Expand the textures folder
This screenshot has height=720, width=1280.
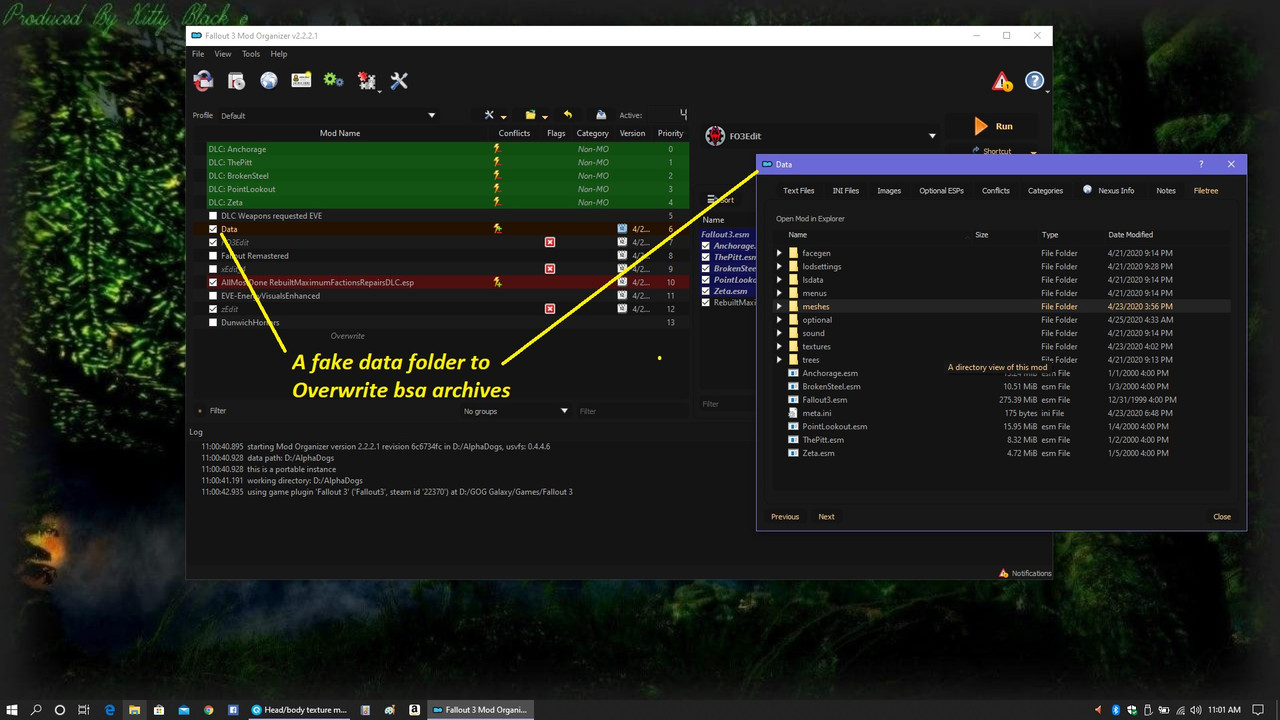tap(779, 346)
